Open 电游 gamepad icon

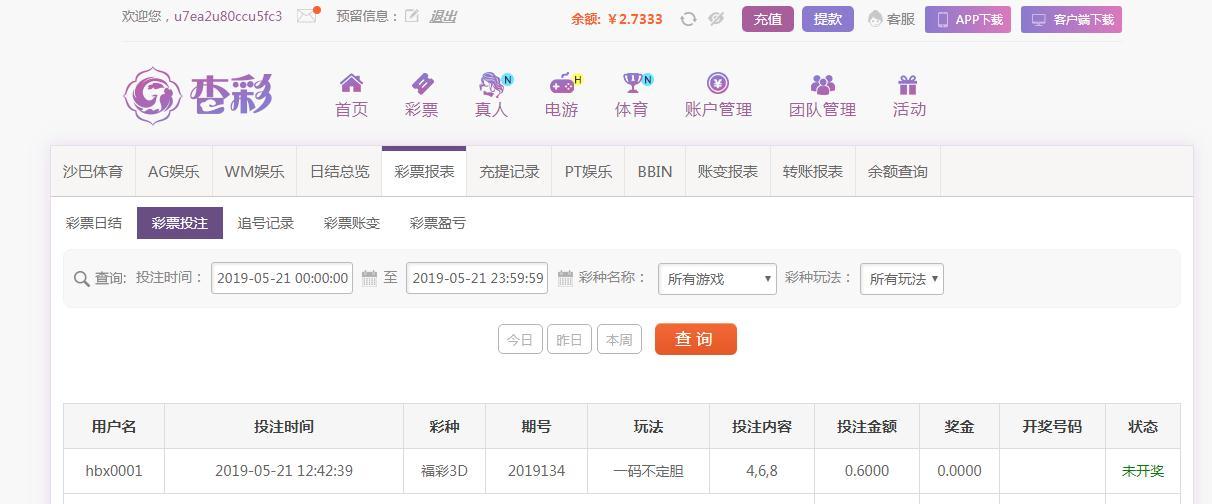tap(562, 83)
